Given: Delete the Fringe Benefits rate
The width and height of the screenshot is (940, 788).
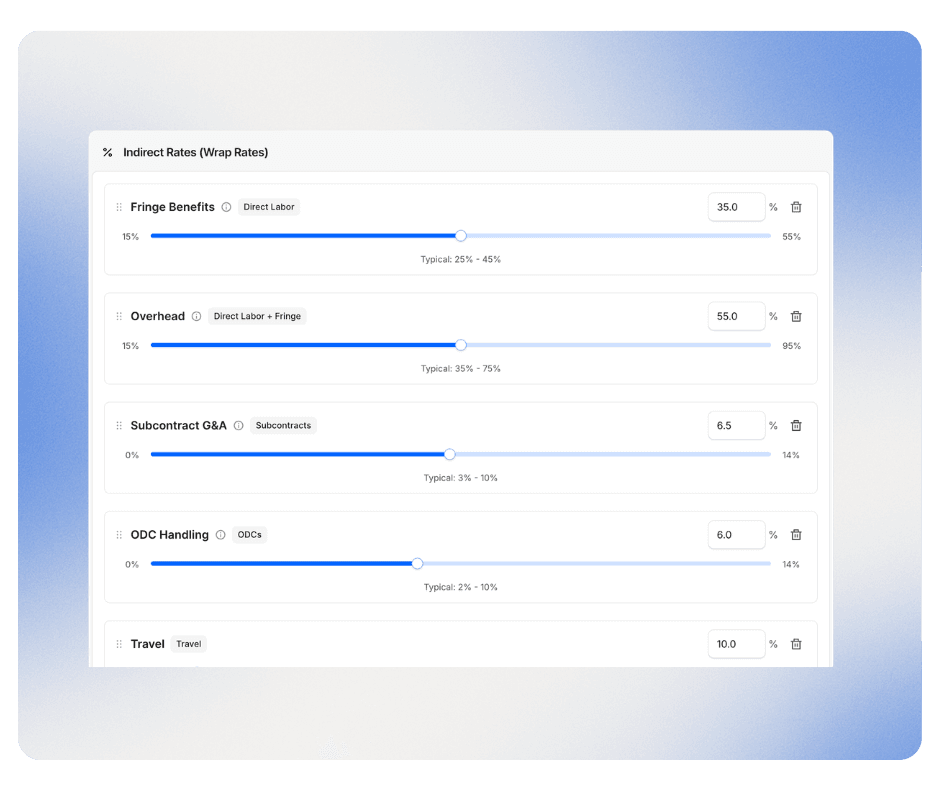Looking at the screenshot, I should click(x=796, y=207).
